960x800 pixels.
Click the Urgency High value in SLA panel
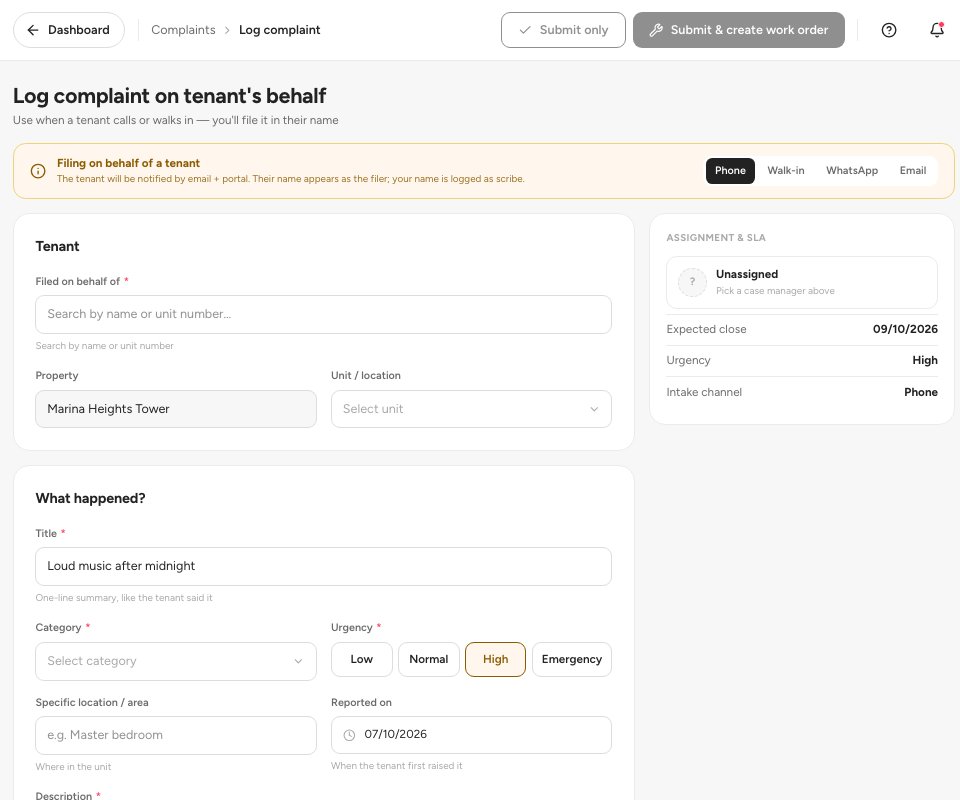coord(924,361)
